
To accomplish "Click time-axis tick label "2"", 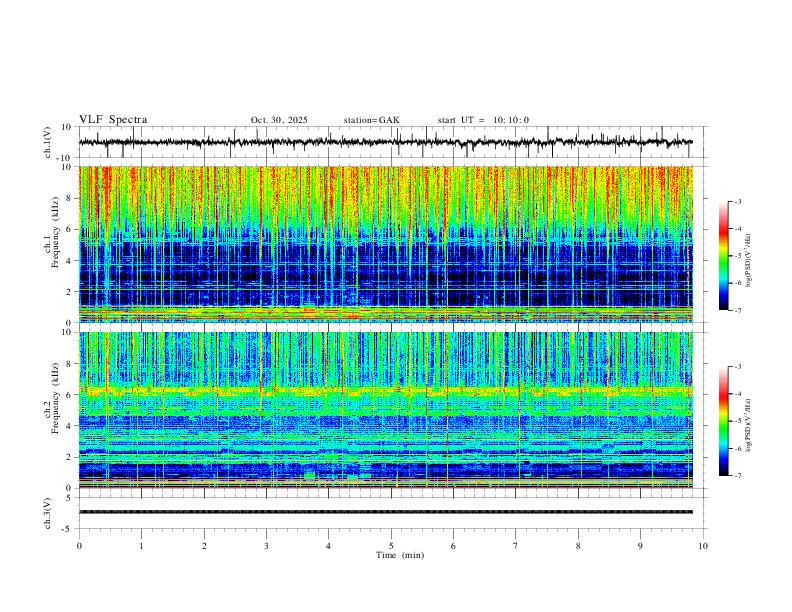I will pos(204,546).
